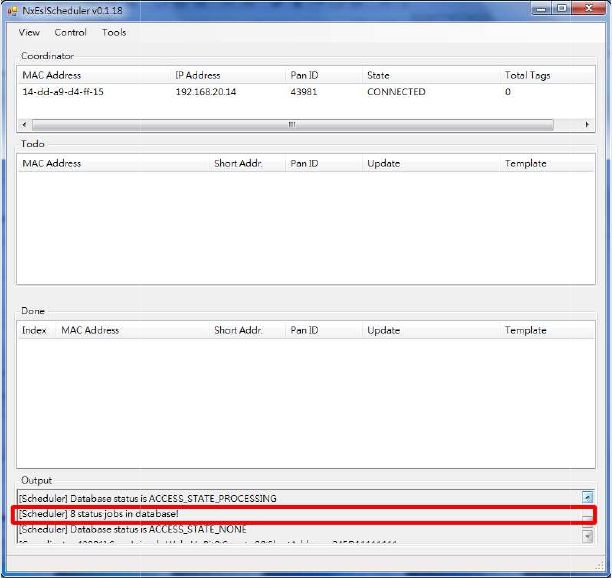Click IP address 192.168.20.14 cell
The image size is (612, 578).
point(206,92)
